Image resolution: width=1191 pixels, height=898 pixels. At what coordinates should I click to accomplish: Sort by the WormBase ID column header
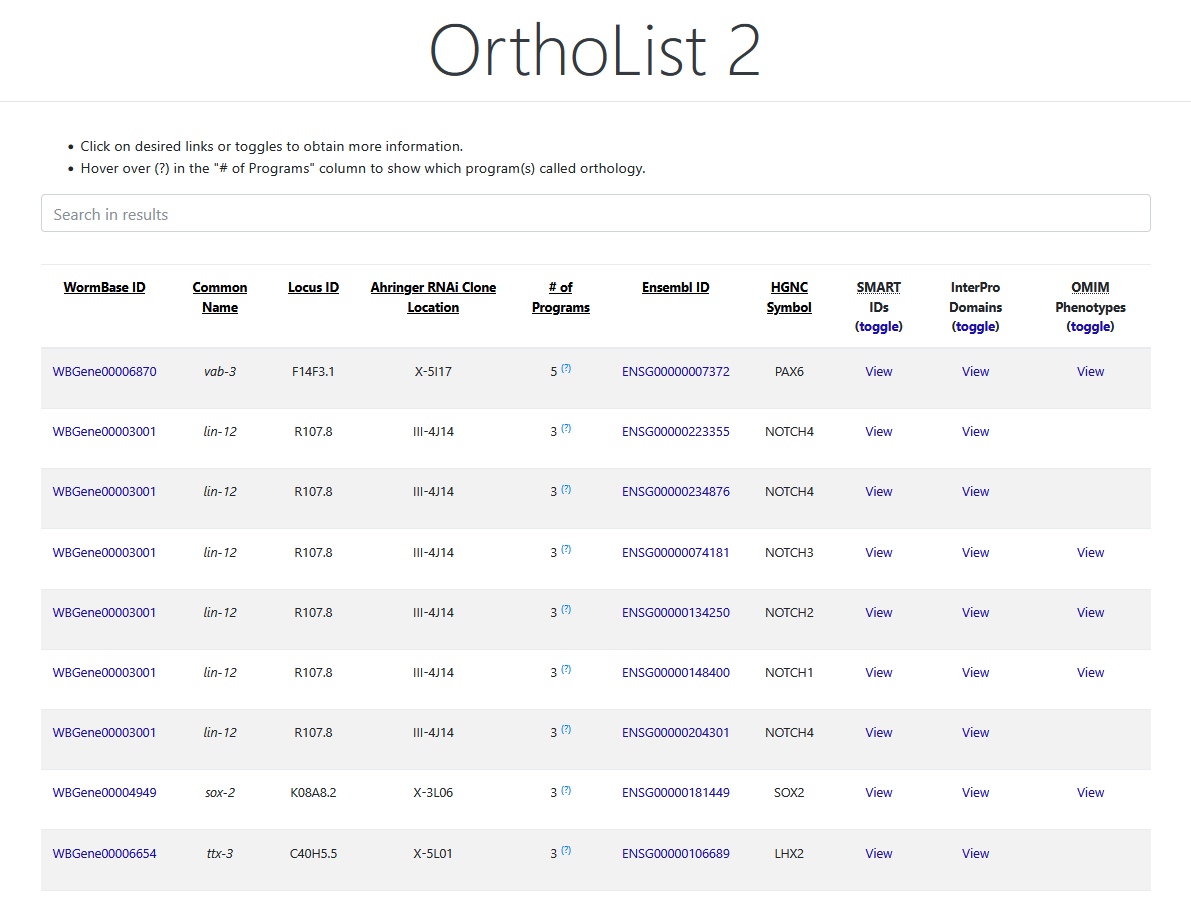click(x=104, y=288)
